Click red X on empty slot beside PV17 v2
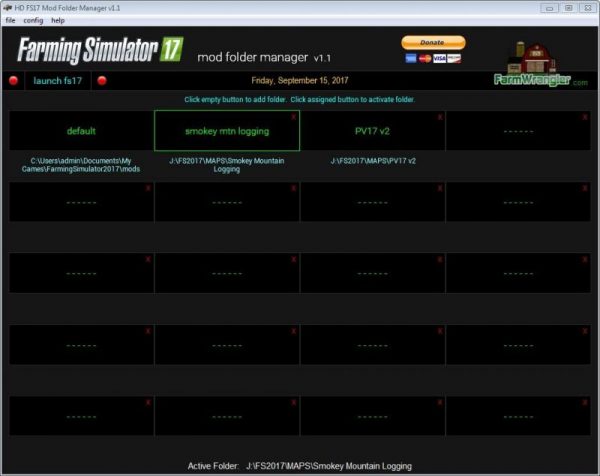This screenshot has width=600, height=476. click(x=585, y=117)
